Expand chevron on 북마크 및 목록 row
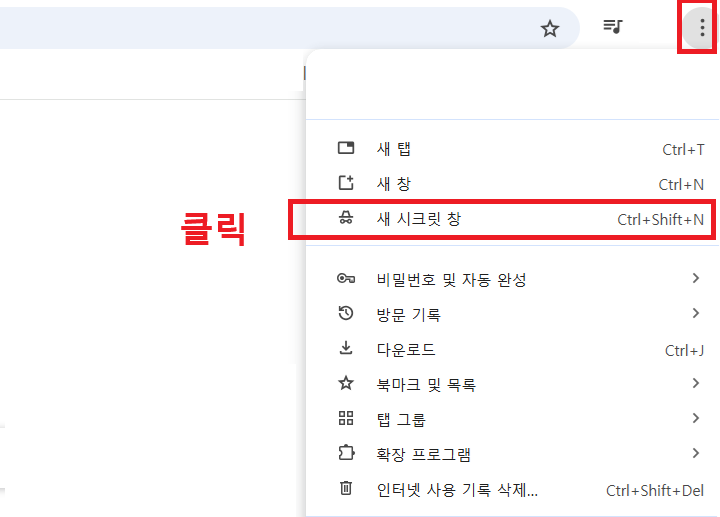Viewport: 720px width, 517px height. (x=696, y=383)
